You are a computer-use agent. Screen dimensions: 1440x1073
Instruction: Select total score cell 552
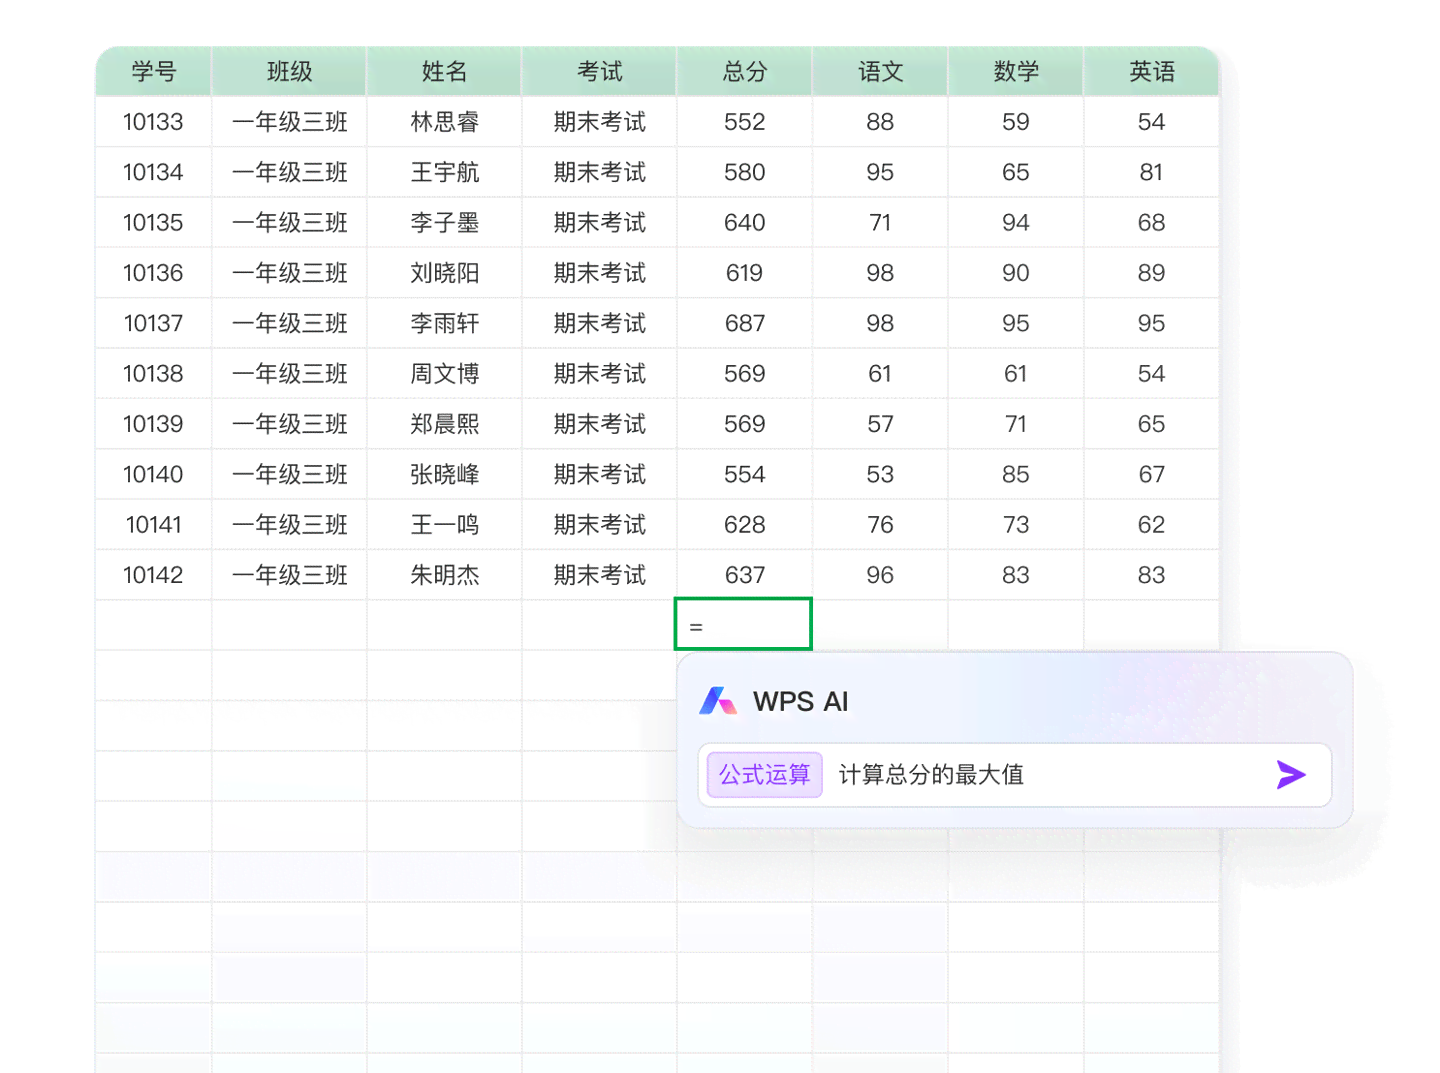[x=745, y=122]
